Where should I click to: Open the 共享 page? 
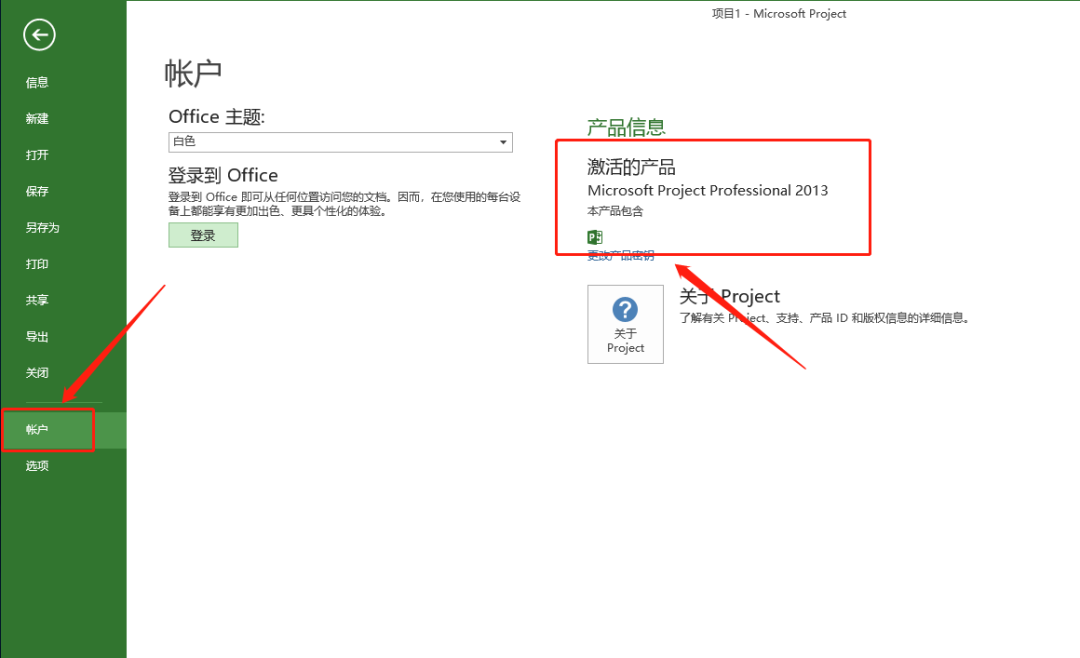pyautogui.click(x=37, y=300)
